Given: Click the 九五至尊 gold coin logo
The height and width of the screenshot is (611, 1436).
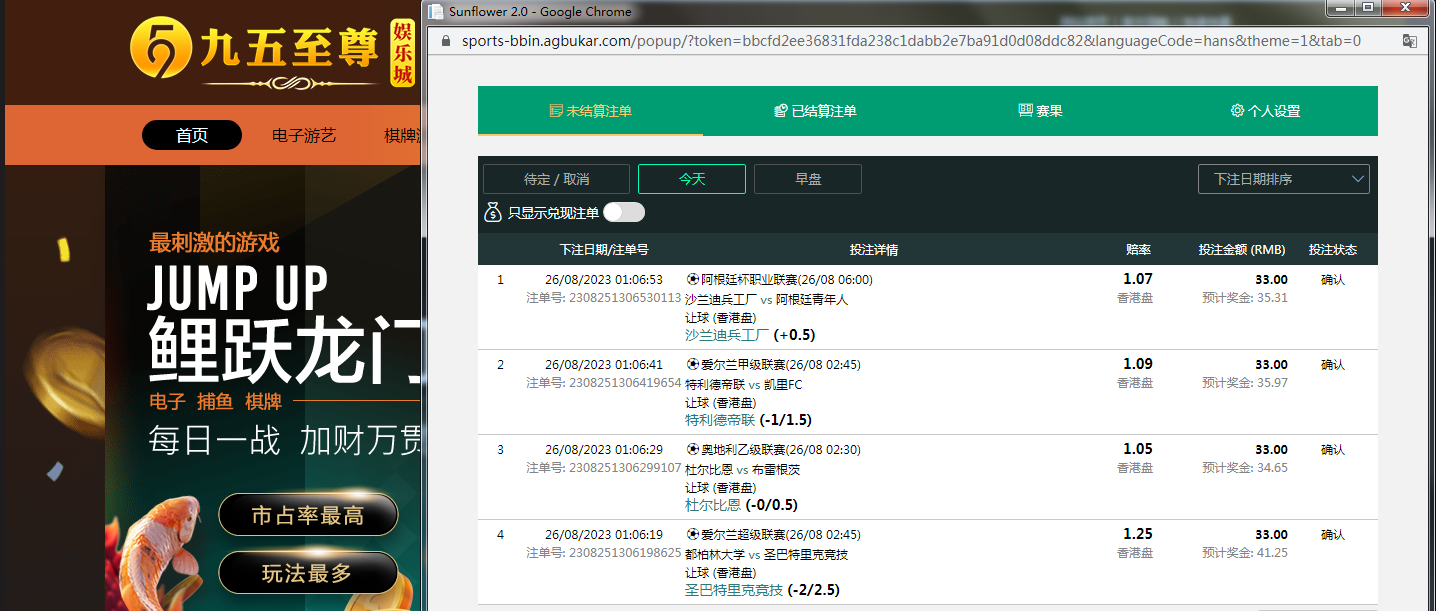Looking at the screenshot, I should (159, 50).
